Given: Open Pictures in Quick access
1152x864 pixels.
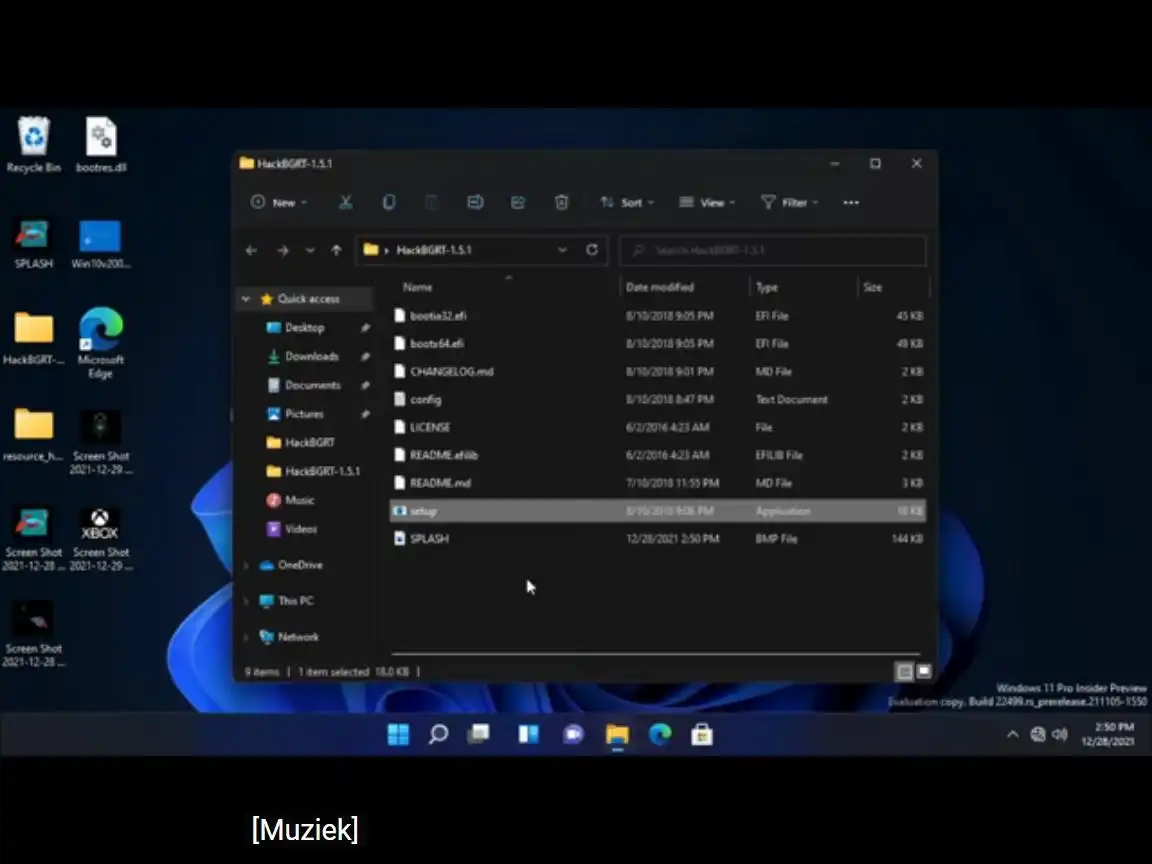Looking at the screenshot, I should (304, 414).
